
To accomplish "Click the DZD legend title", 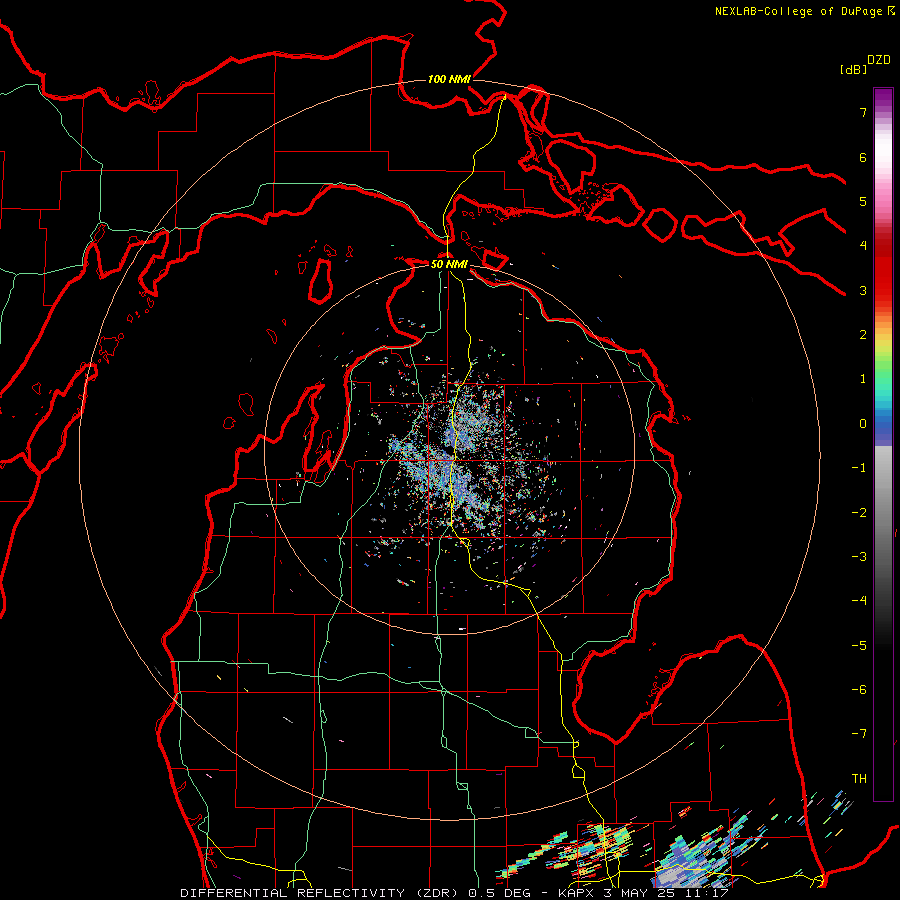I will click(879, 60).
